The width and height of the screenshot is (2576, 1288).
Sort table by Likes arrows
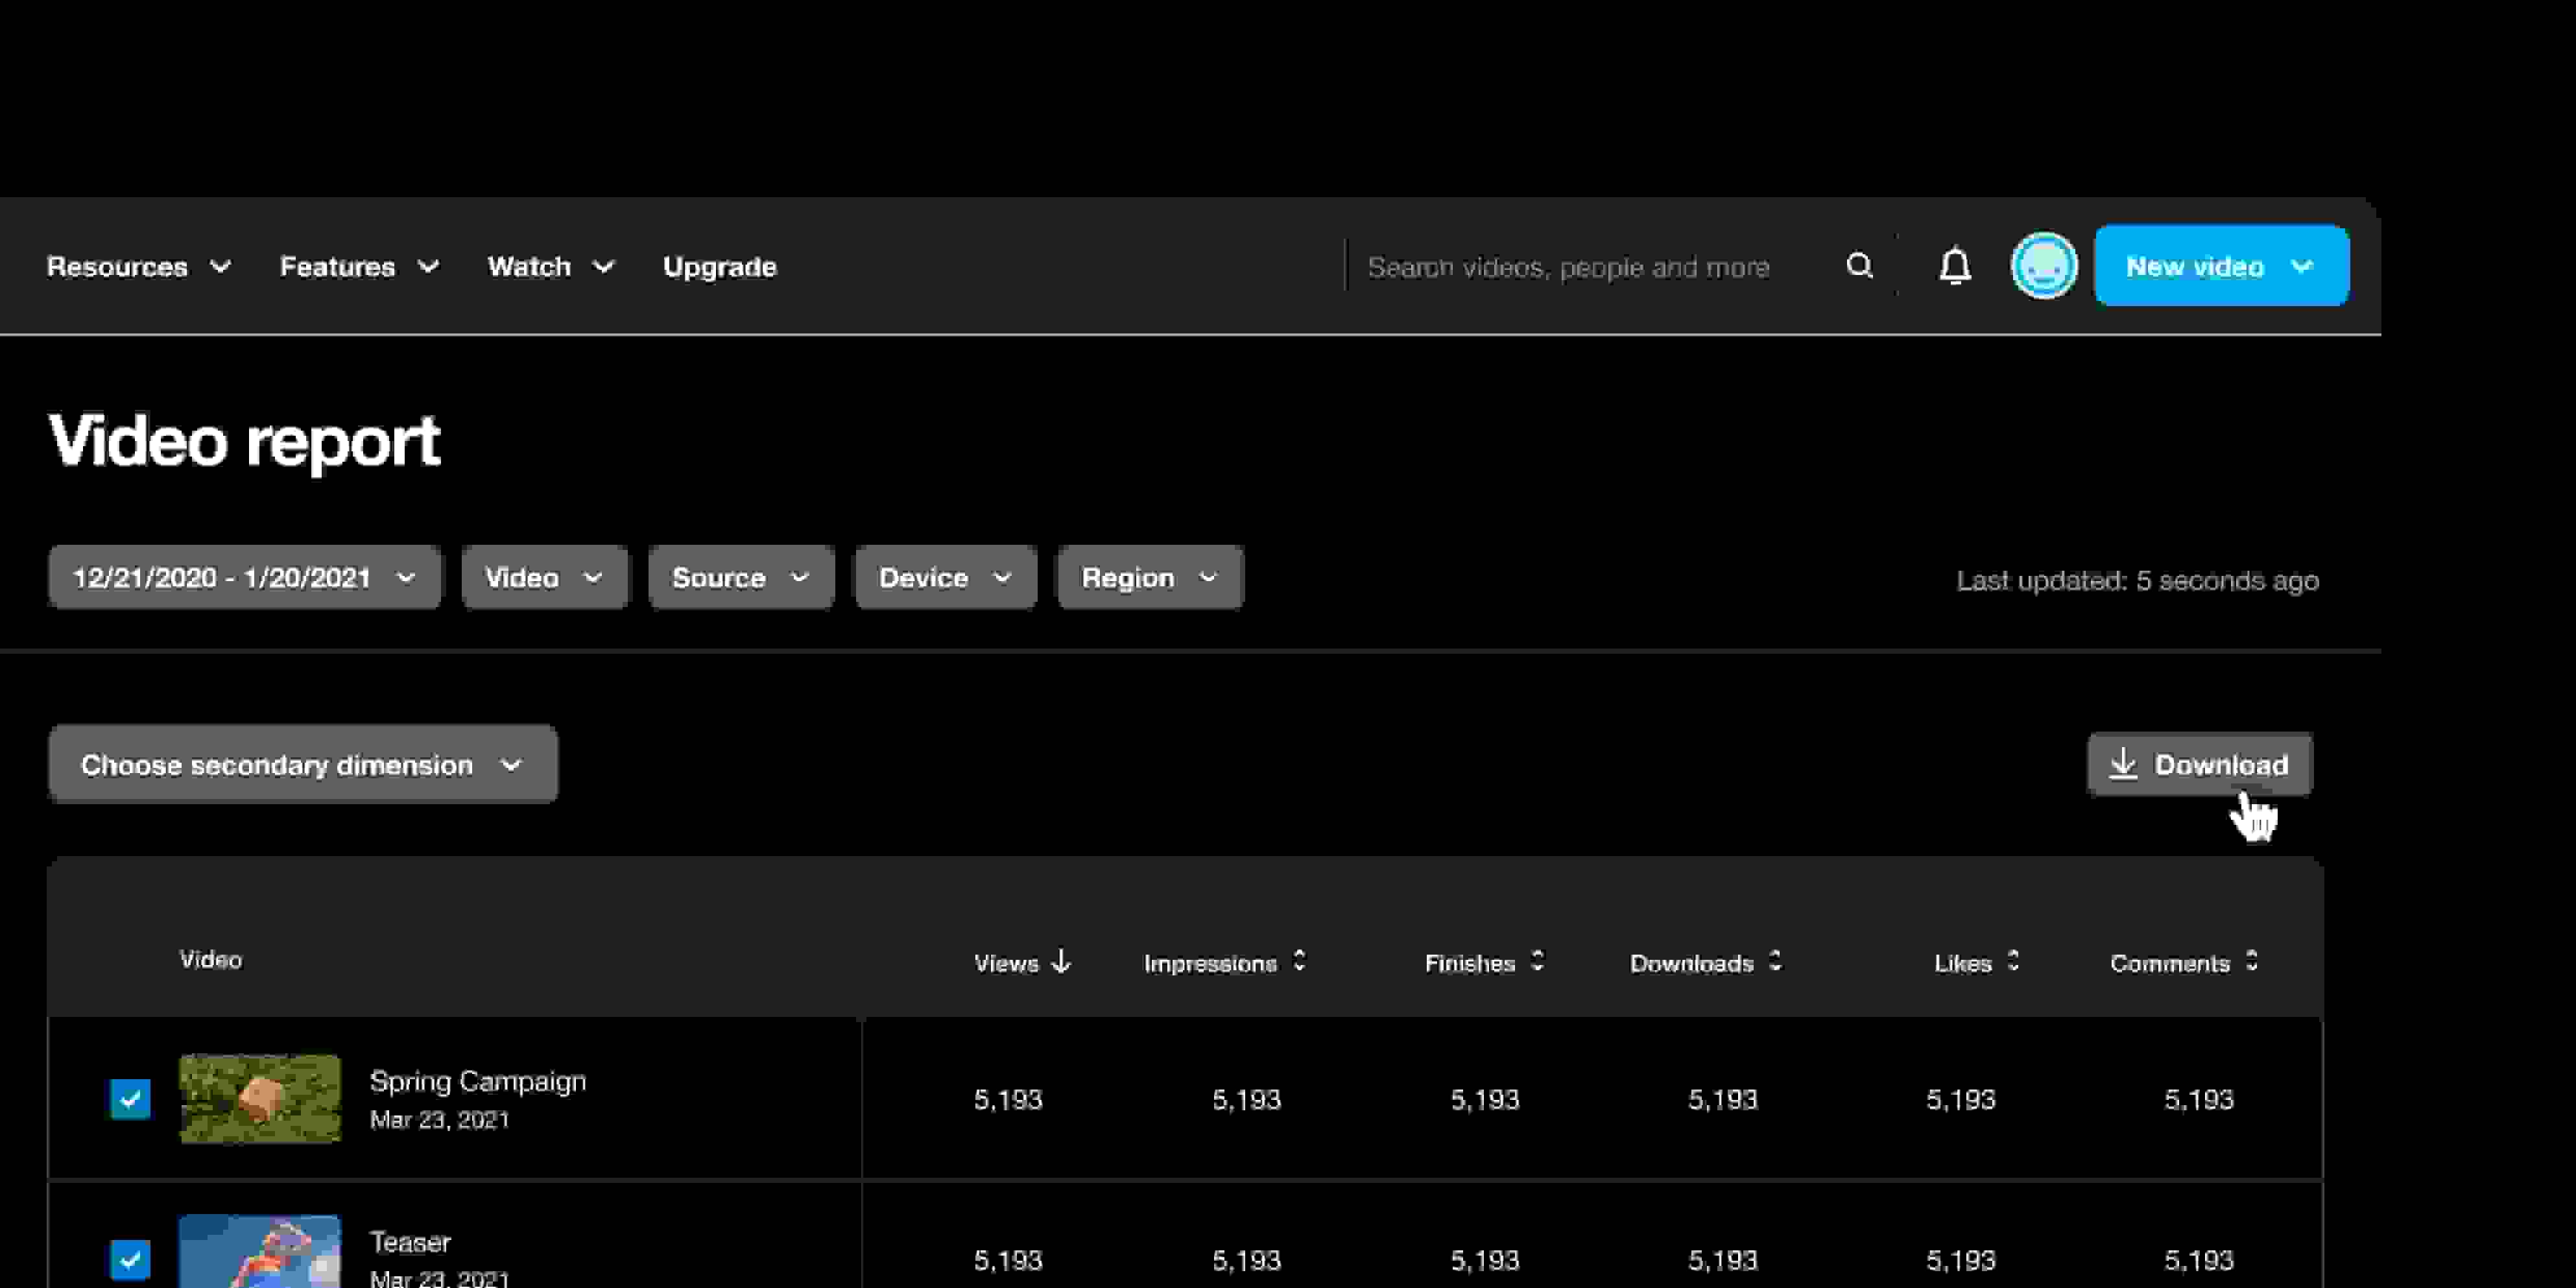[2013, 962]
